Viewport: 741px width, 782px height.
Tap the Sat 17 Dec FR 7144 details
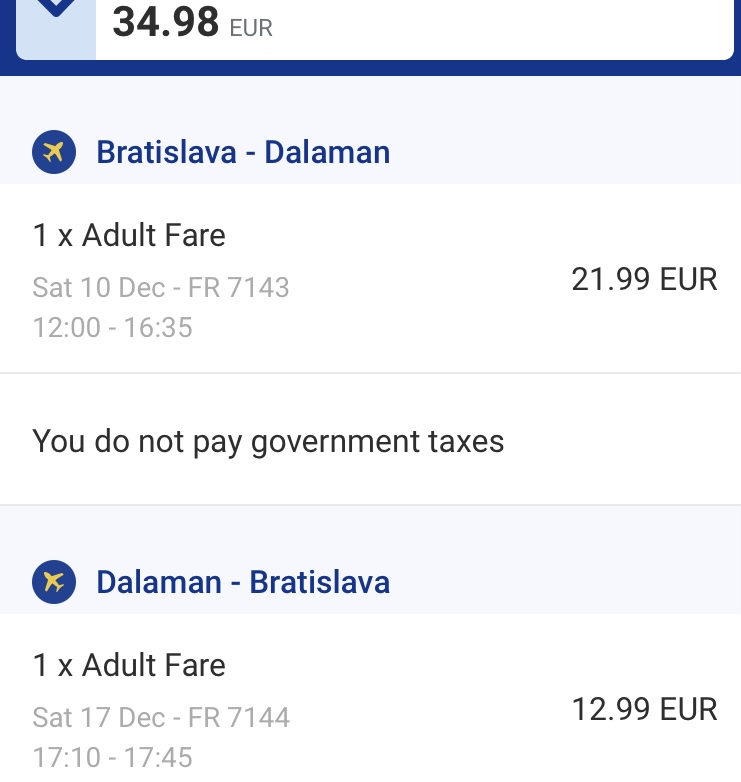(161, 717)
